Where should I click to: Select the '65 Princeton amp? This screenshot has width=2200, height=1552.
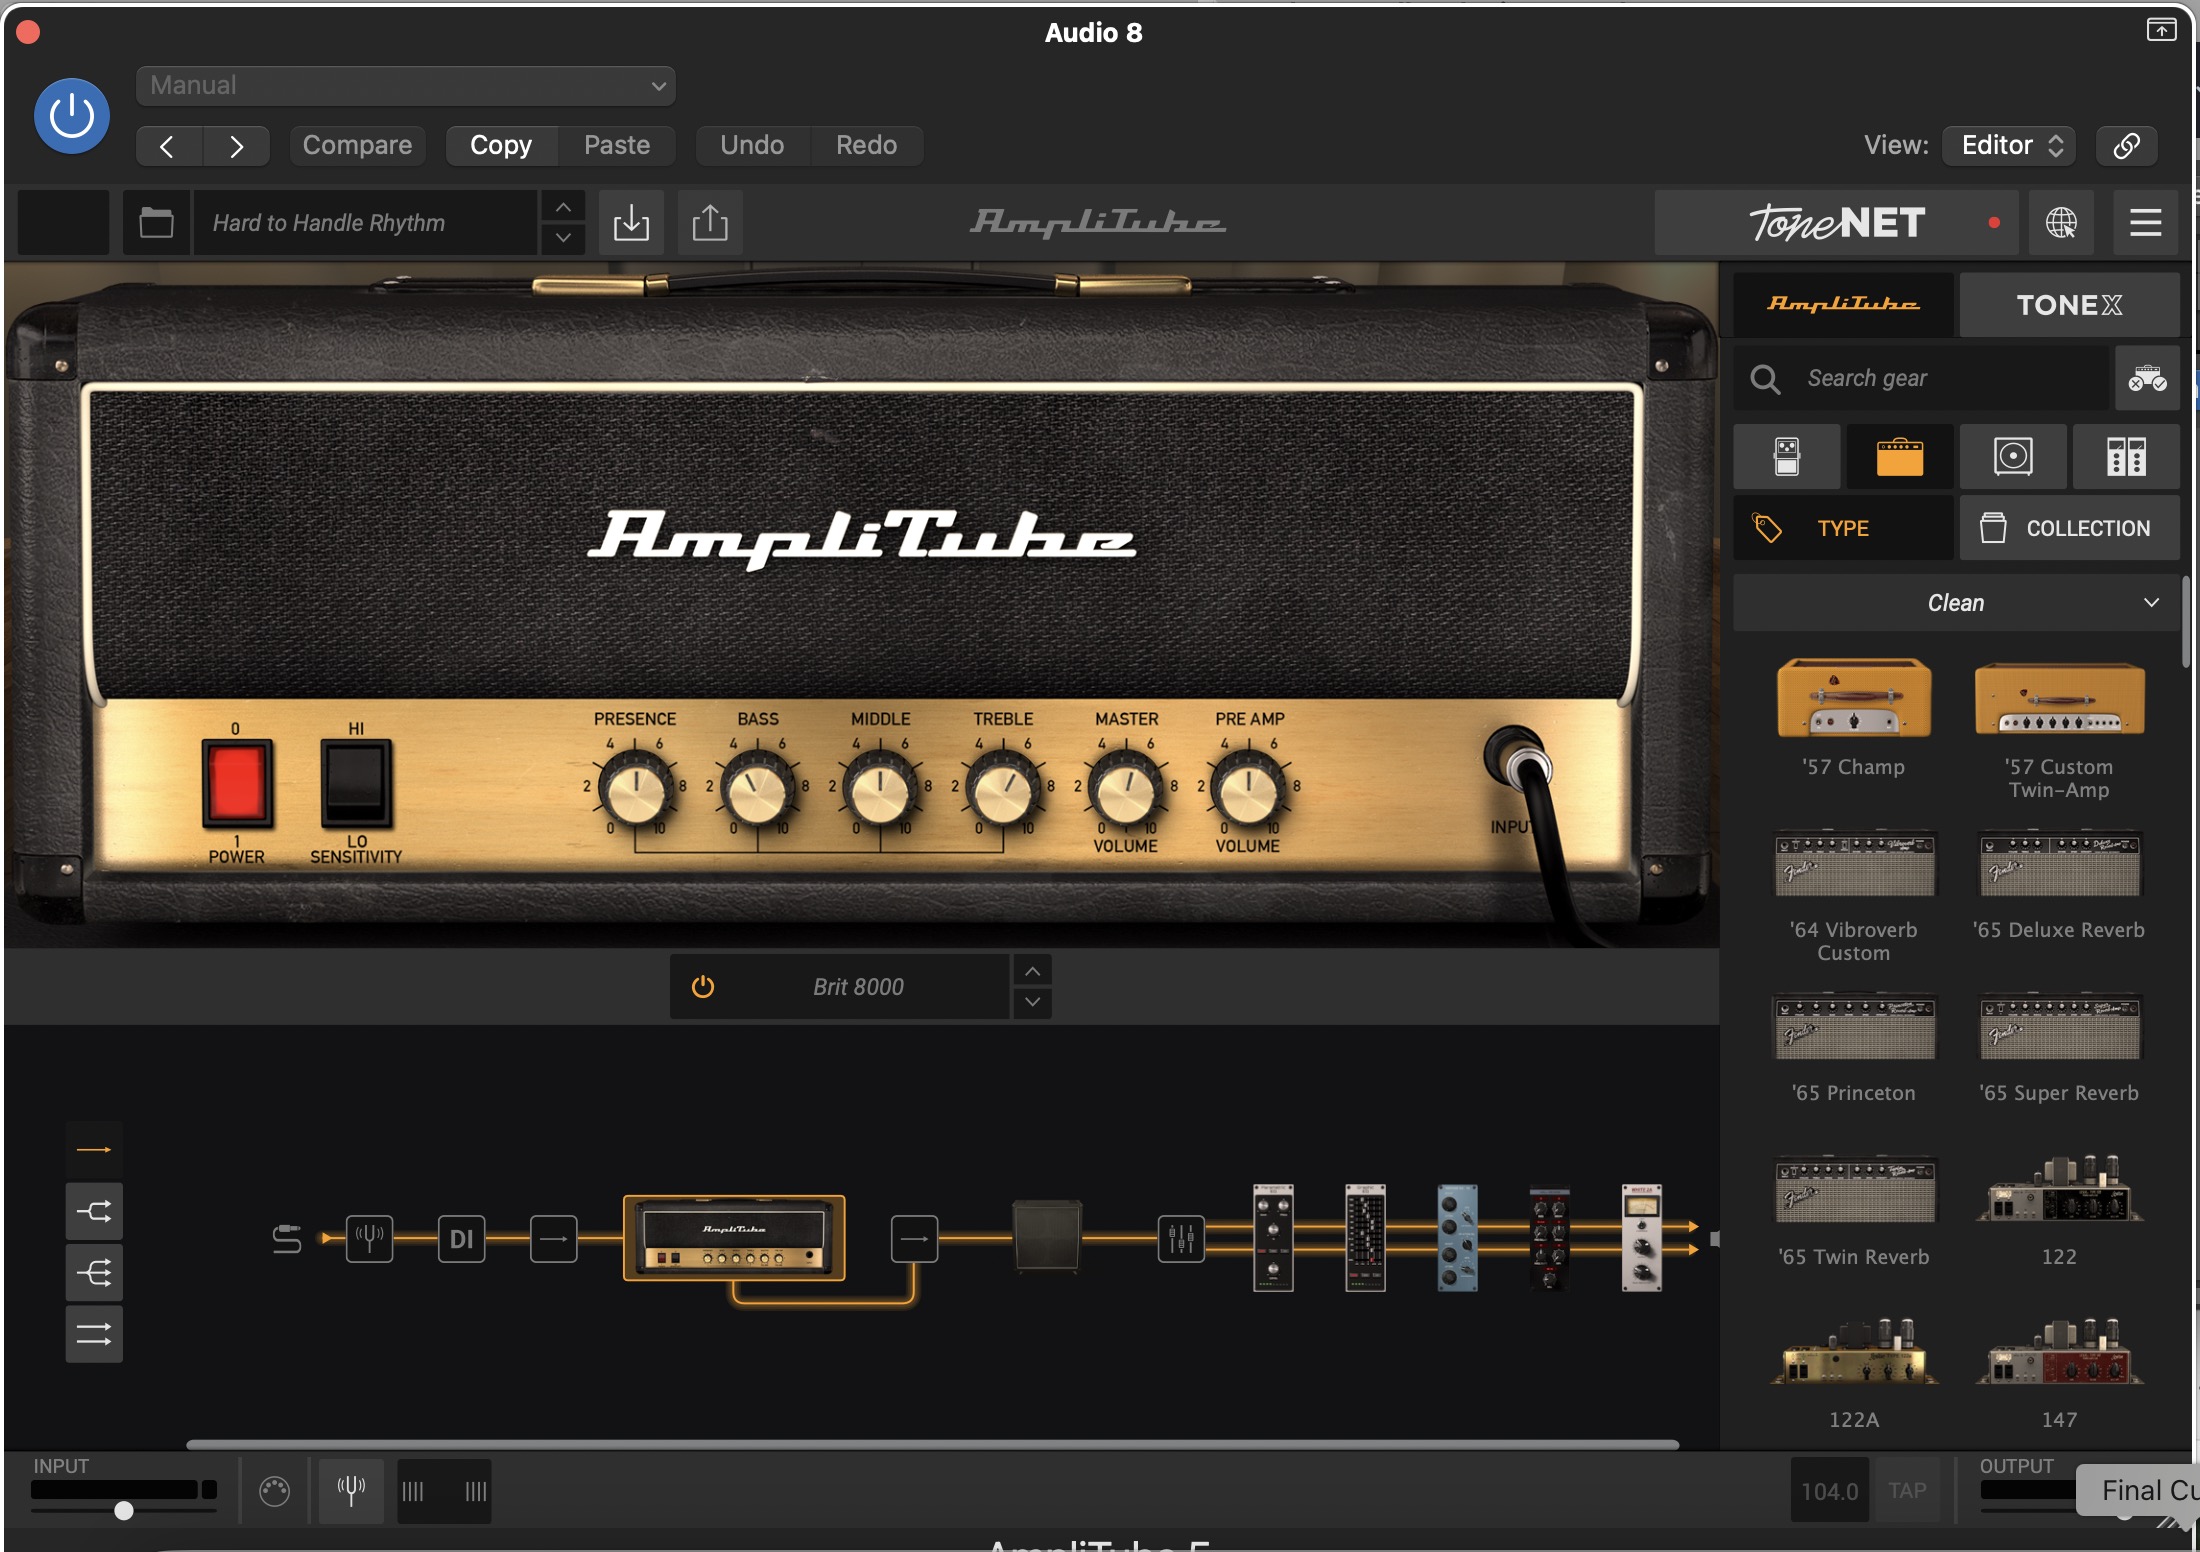click(1854, 1048)
